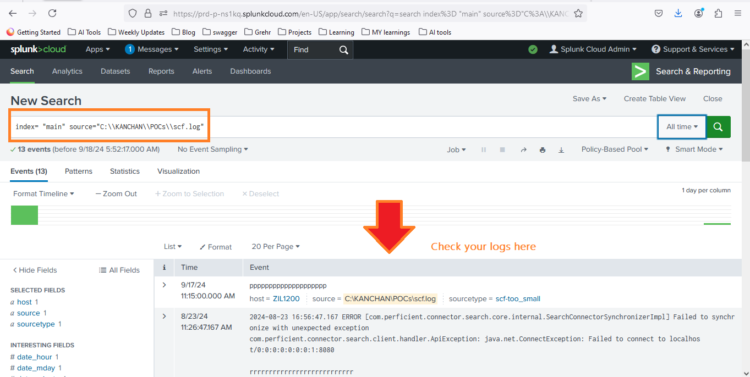This screenshot has height=377, width=750.
Task: Open the extensions puzzle icon
Action: [718, 13]
